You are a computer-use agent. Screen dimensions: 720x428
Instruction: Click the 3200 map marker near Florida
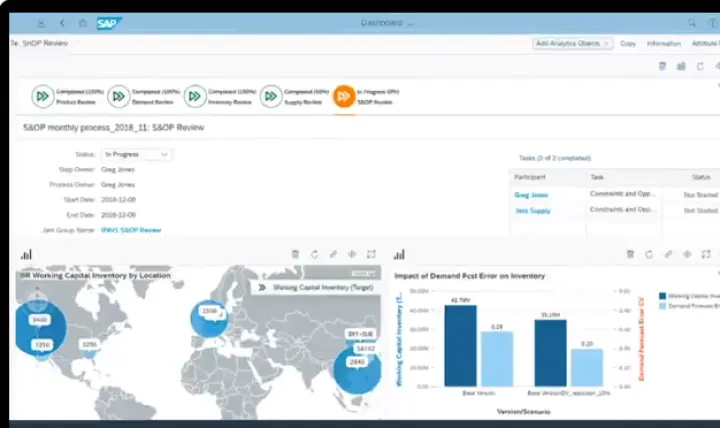[90, 345]
